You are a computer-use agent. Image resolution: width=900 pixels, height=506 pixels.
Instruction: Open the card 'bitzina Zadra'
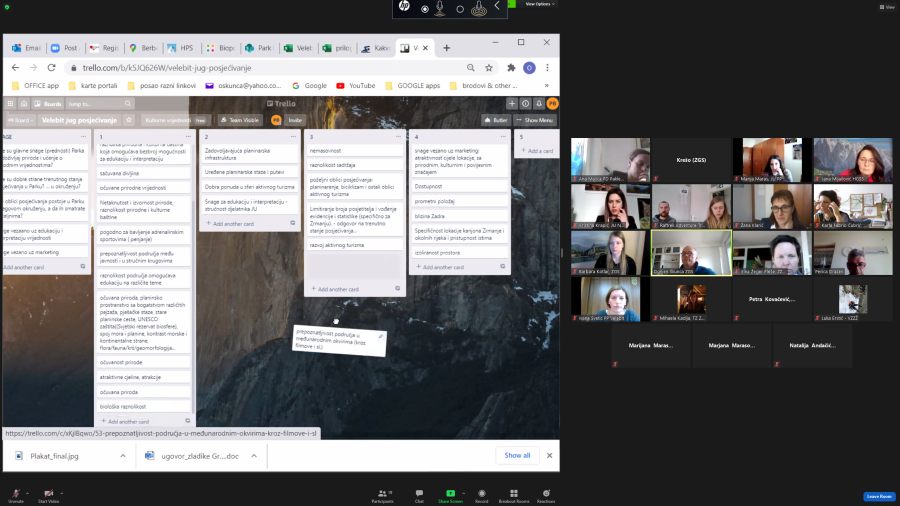(x=459, y=216)
